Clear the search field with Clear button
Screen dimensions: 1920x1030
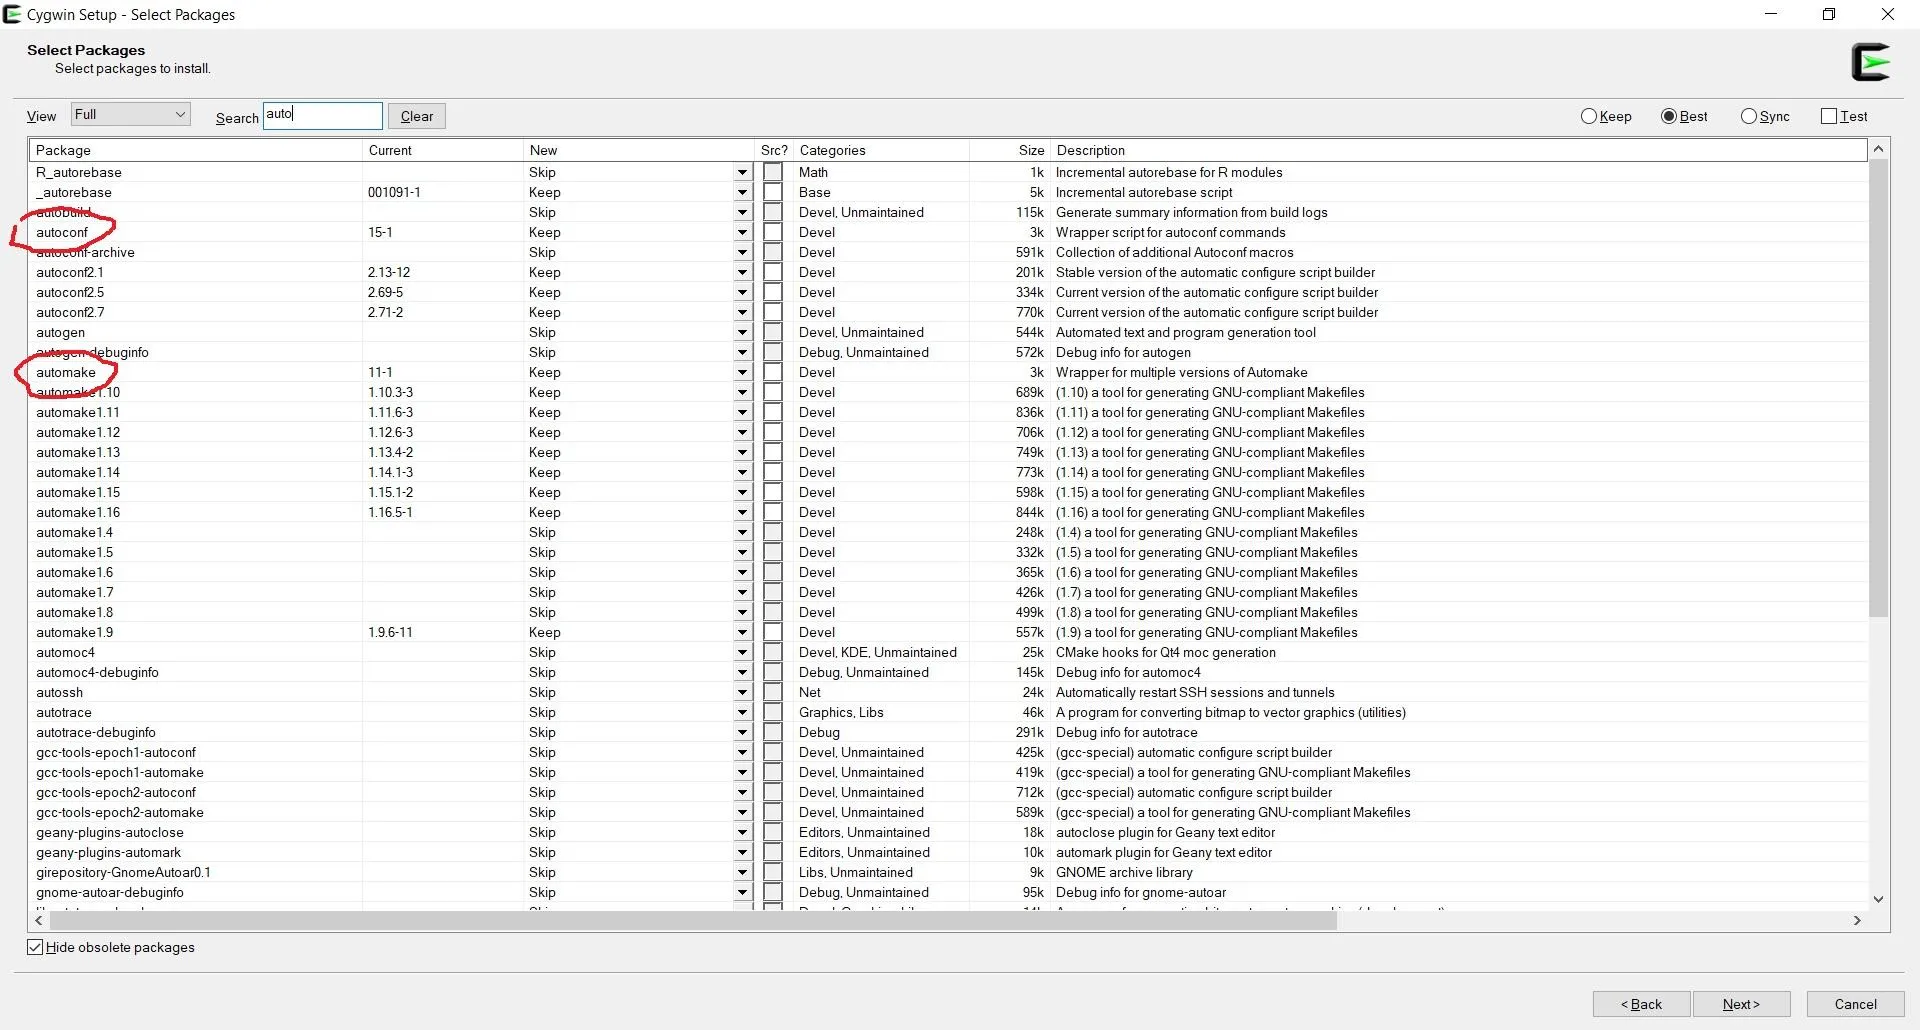417,116
